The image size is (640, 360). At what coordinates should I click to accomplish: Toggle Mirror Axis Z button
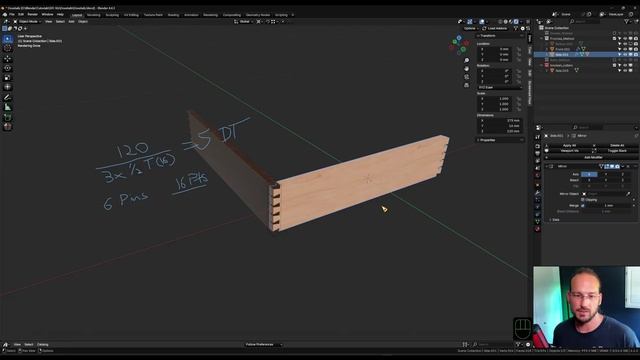(x=622, y=174)
